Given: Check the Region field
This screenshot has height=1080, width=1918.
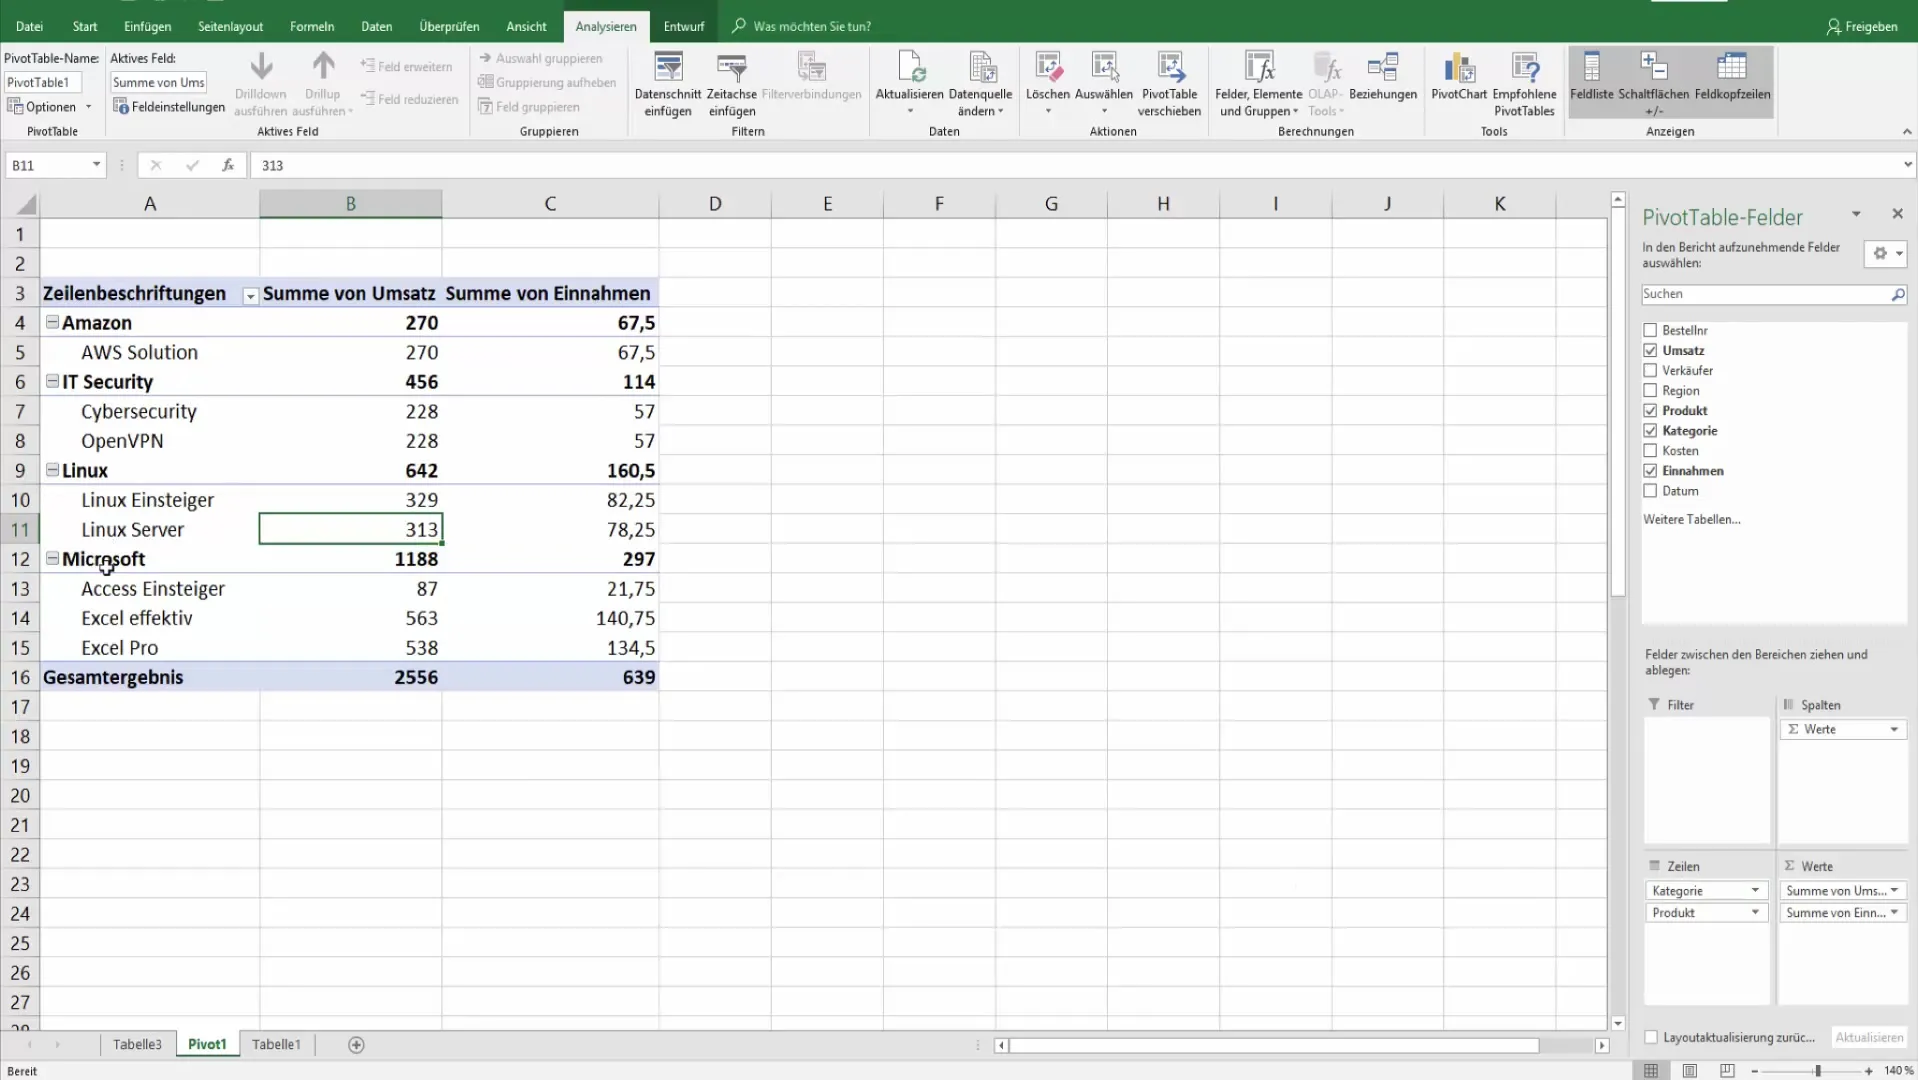Looking at the screenshot, I should click(1650, 390).
